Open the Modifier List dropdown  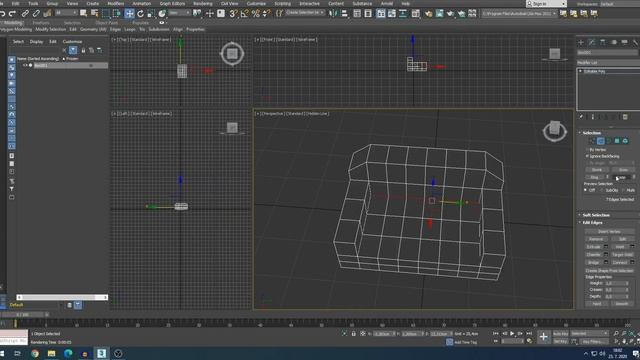[608, 62]
